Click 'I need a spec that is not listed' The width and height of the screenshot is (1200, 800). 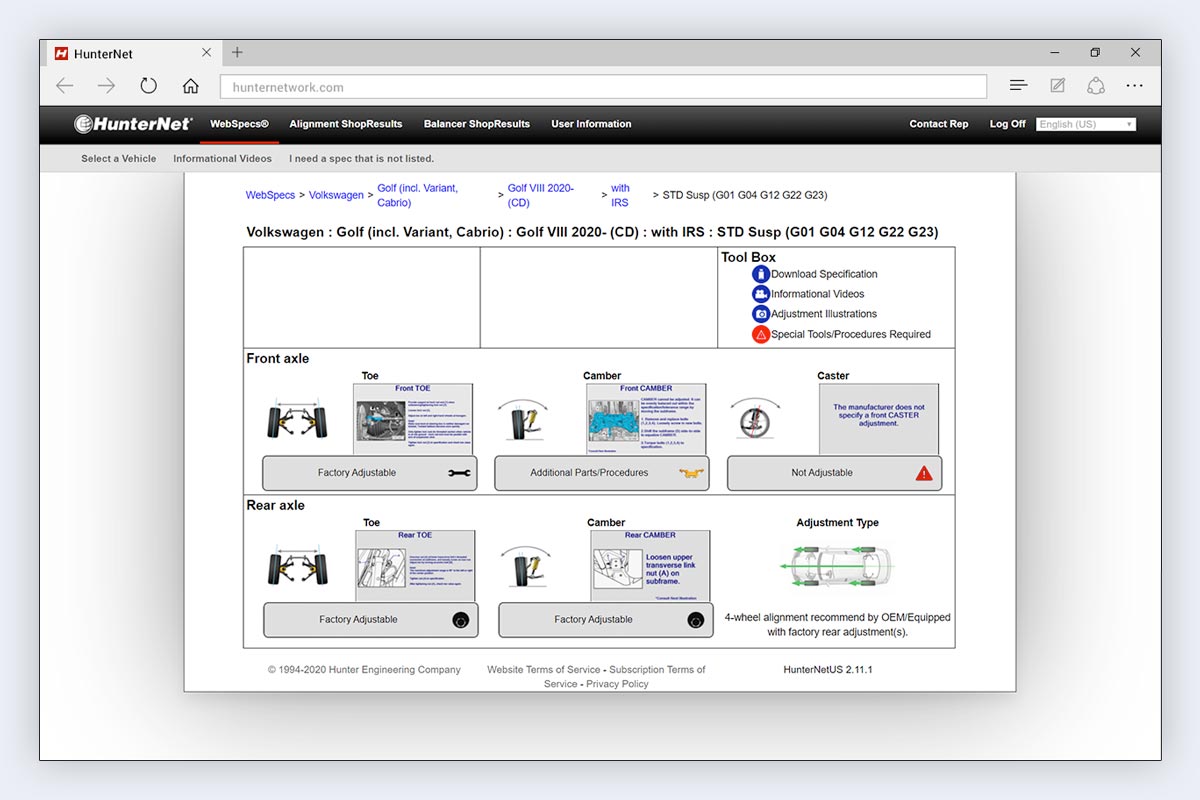(x=362, y=158)
